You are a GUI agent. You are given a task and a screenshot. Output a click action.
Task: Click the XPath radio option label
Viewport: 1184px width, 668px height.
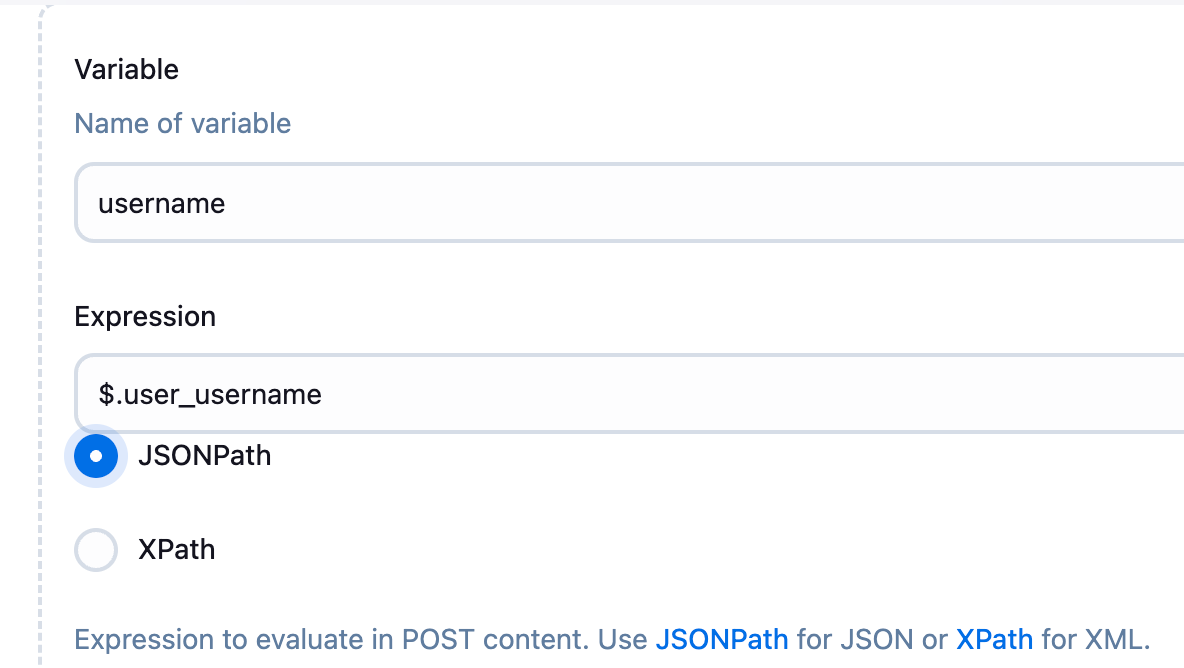click(x=176, y=550)
